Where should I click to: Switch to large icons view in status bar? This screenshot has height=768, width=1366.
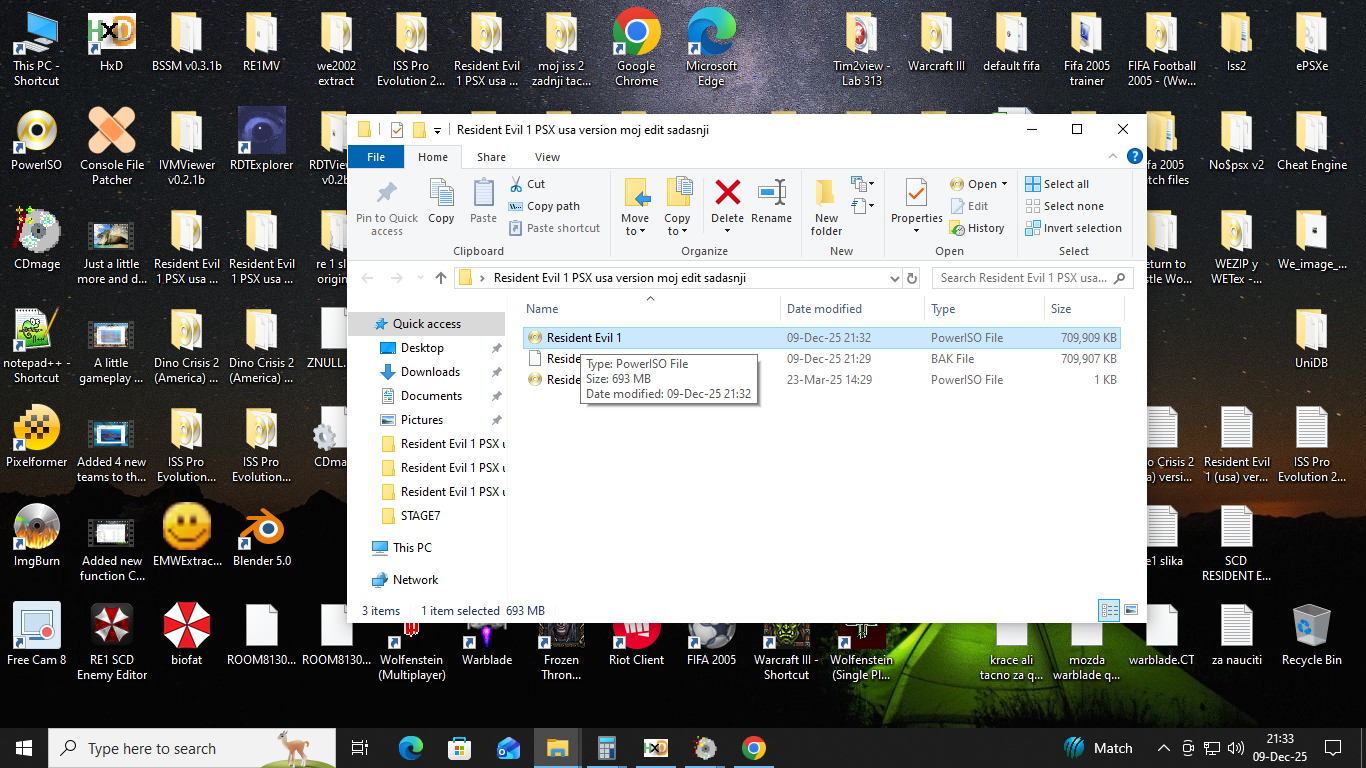point(1131,610)
